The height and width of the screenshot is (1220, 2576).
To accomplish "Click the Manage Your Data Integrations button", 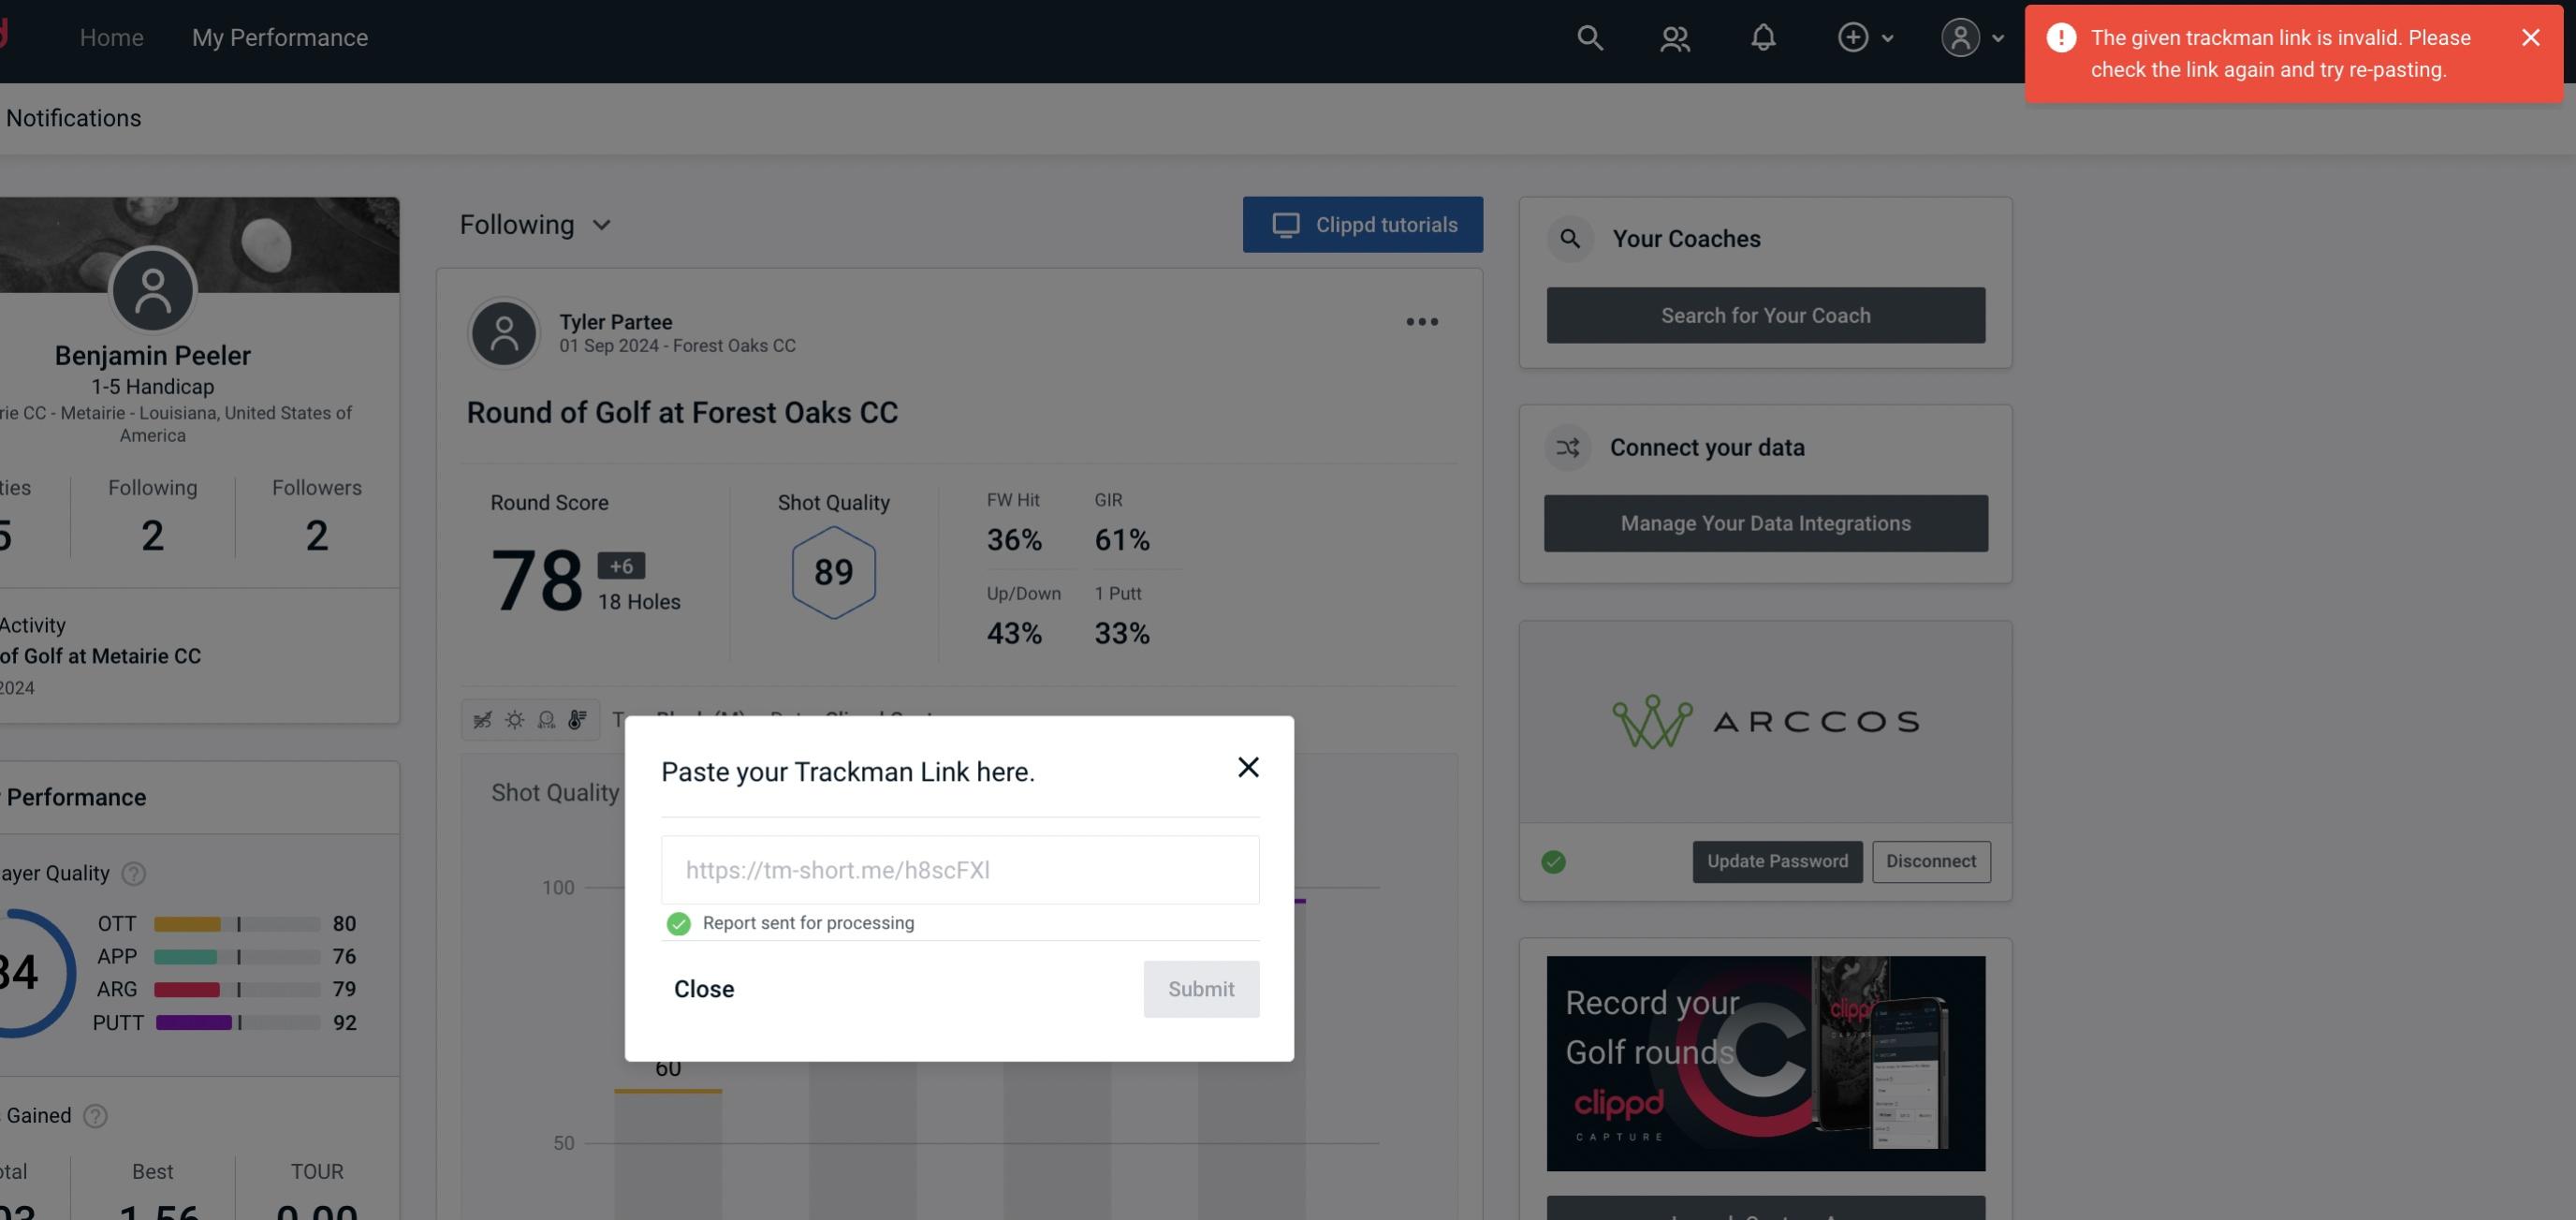I will coord(1766,522).
